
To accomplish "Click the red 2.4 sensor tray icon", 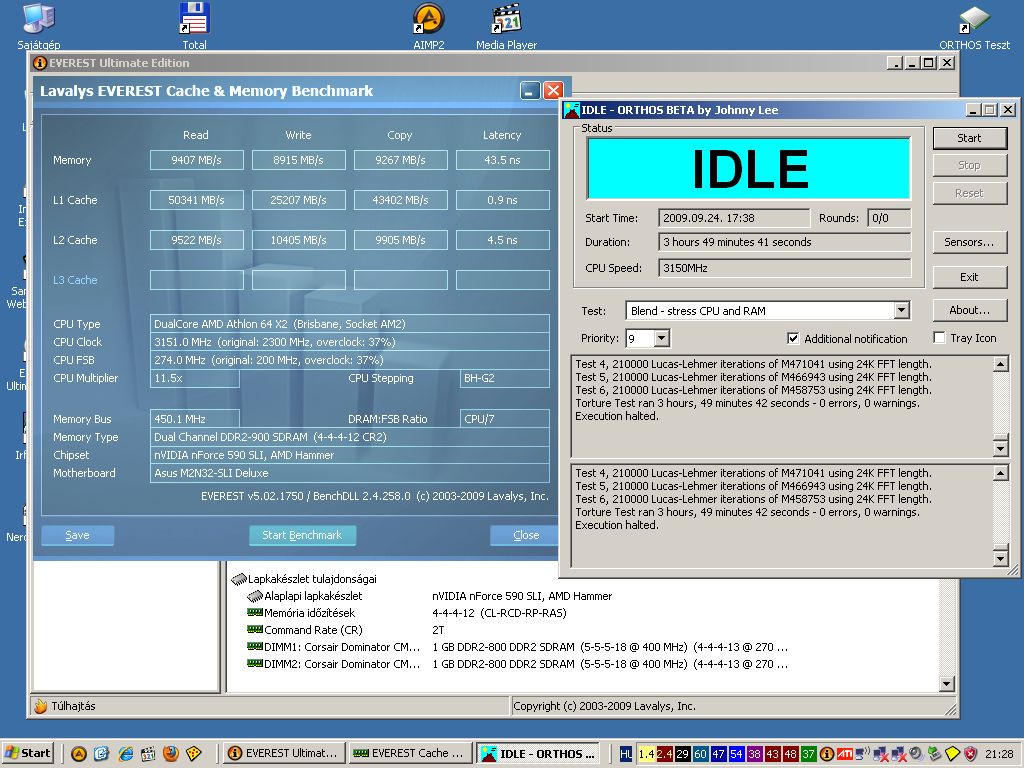I will 665,754.
